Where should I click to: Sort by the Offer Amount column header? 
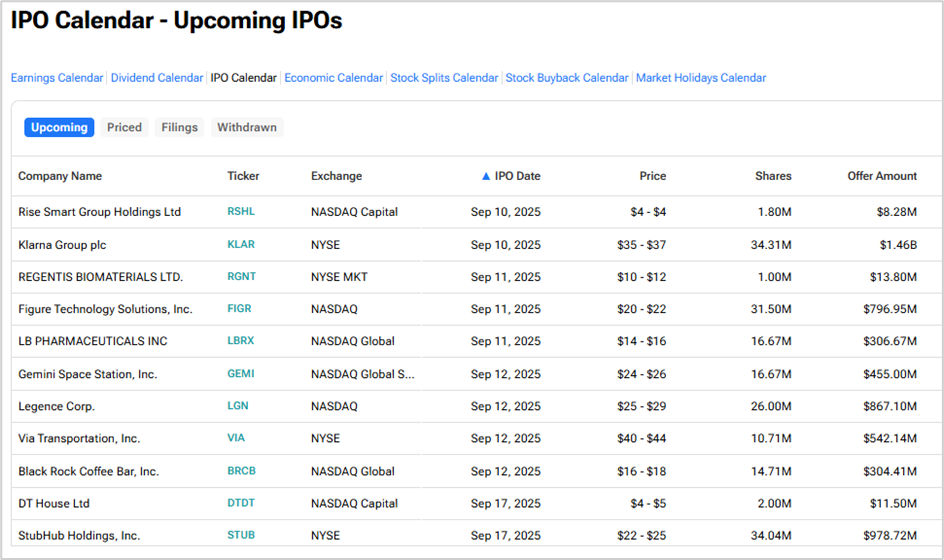882,176
